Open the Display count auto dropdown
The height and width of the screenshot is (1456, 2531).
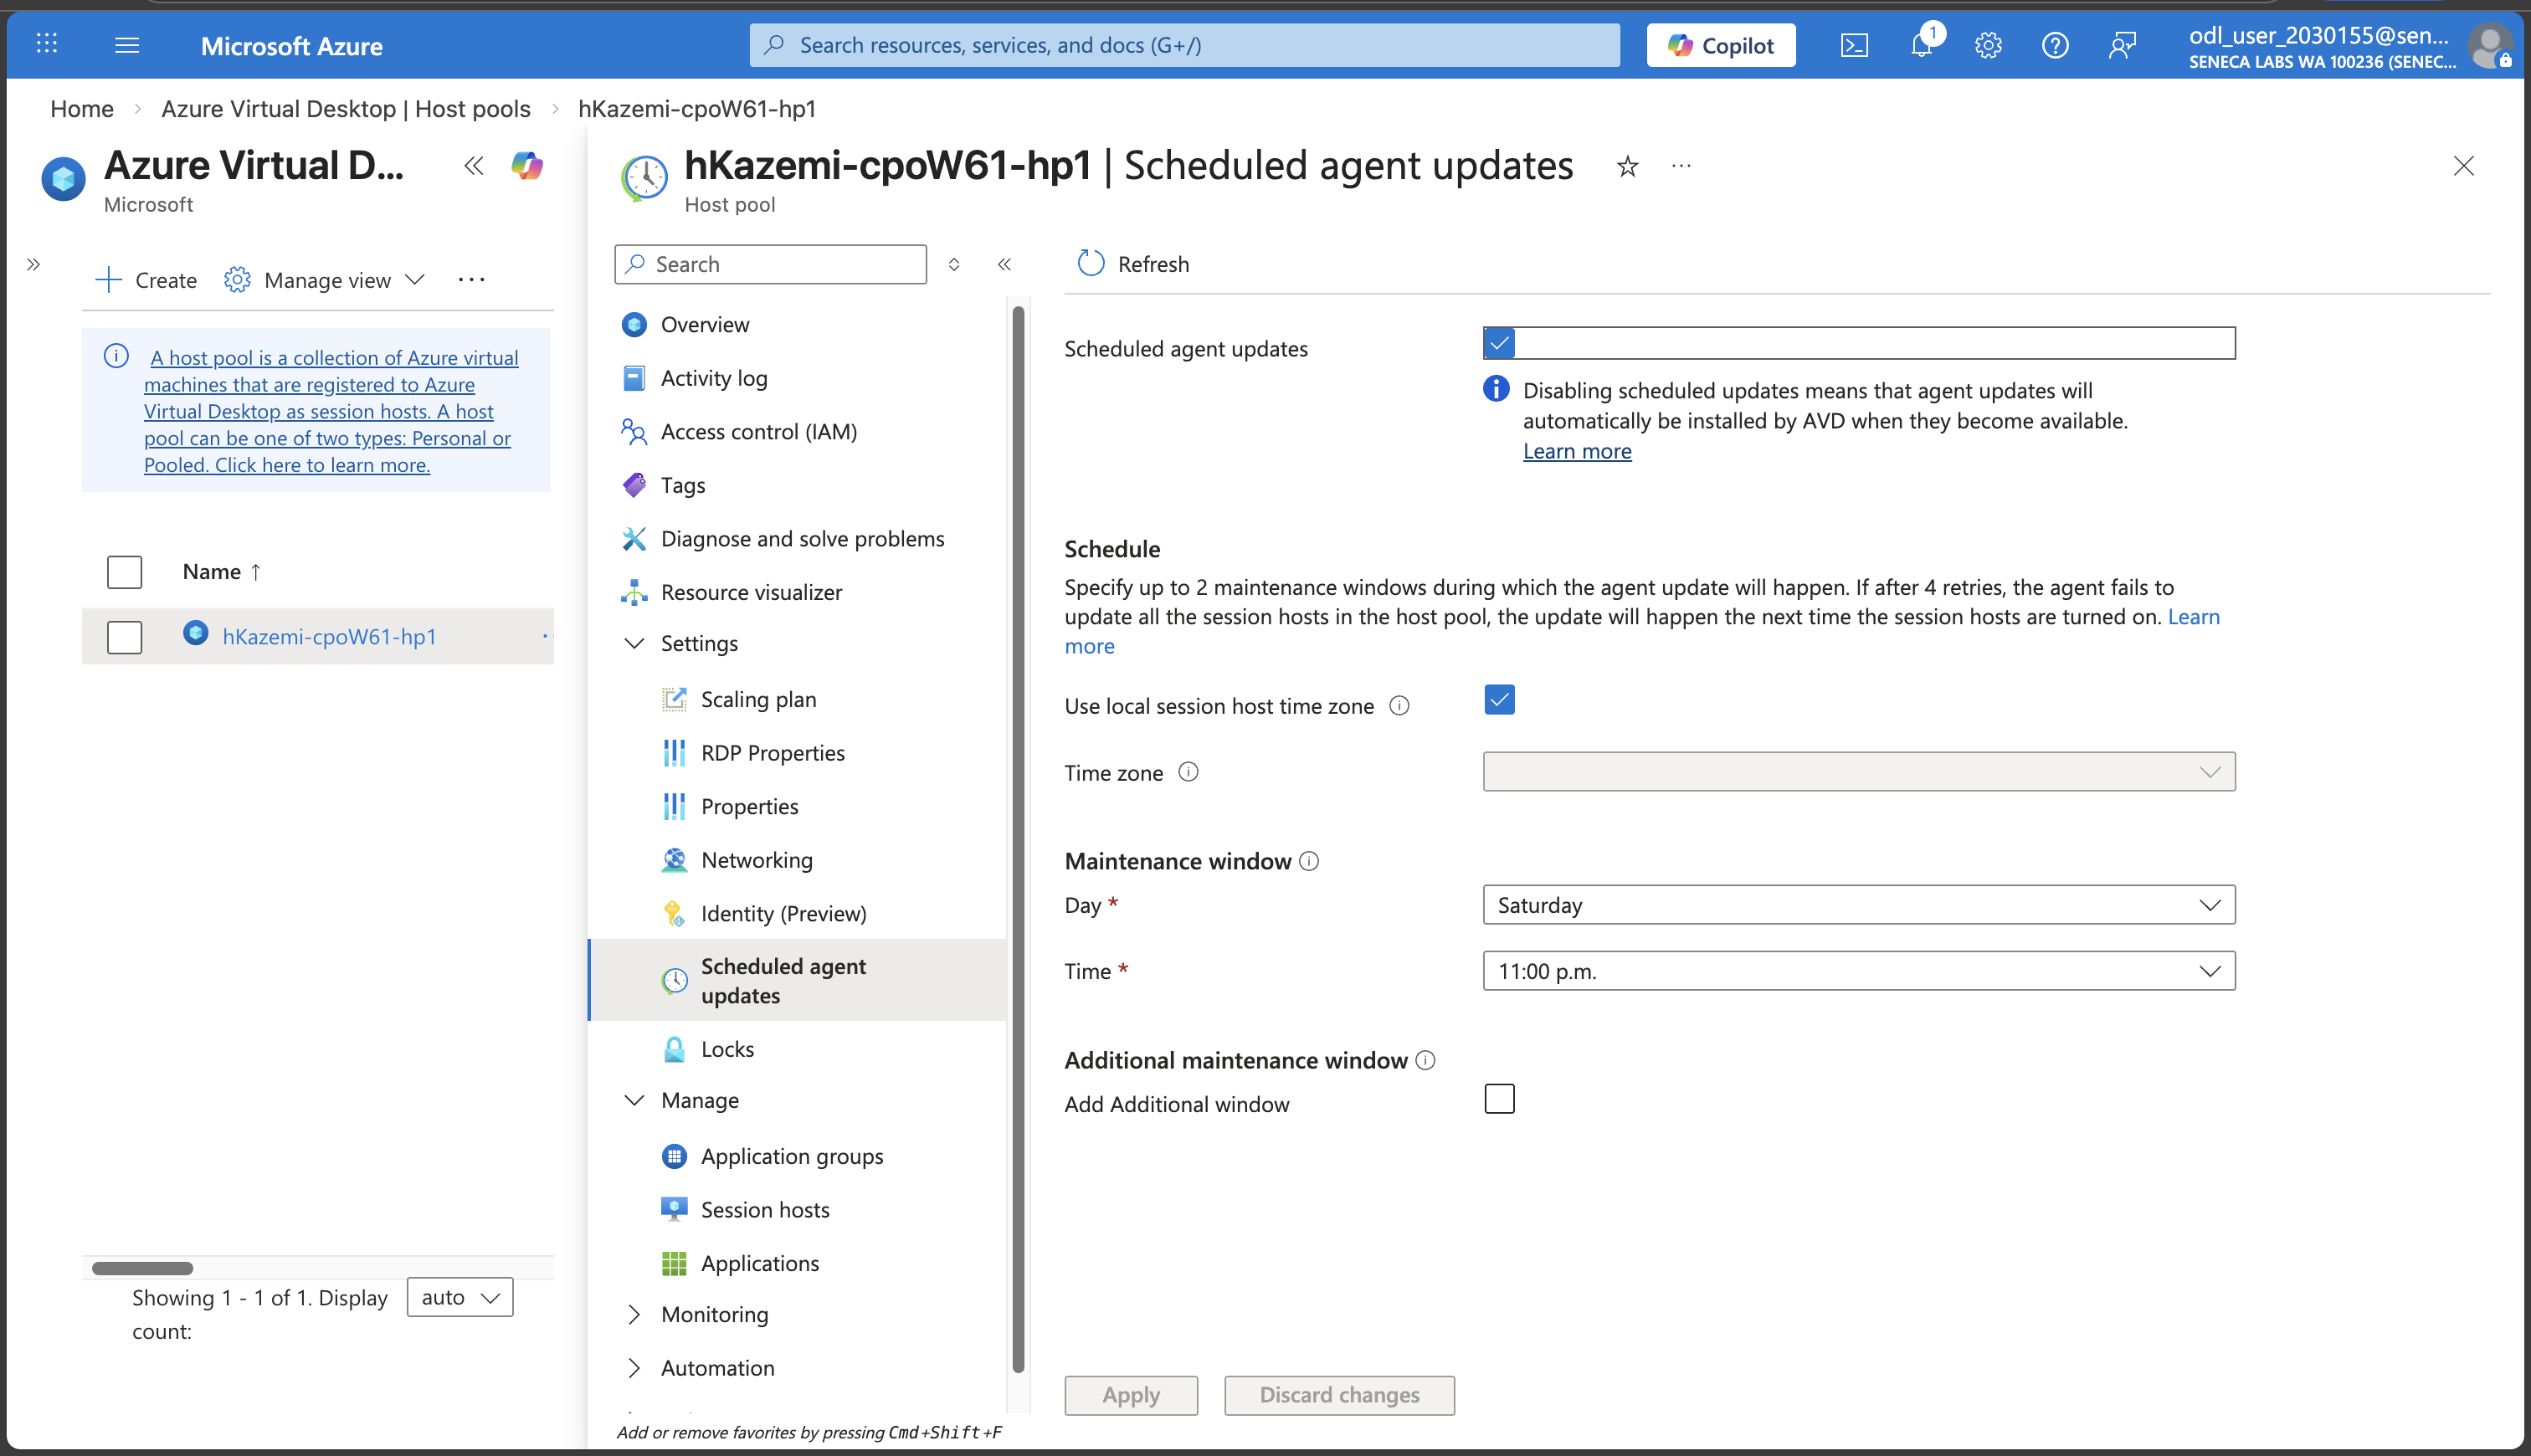click(460, 1297)
